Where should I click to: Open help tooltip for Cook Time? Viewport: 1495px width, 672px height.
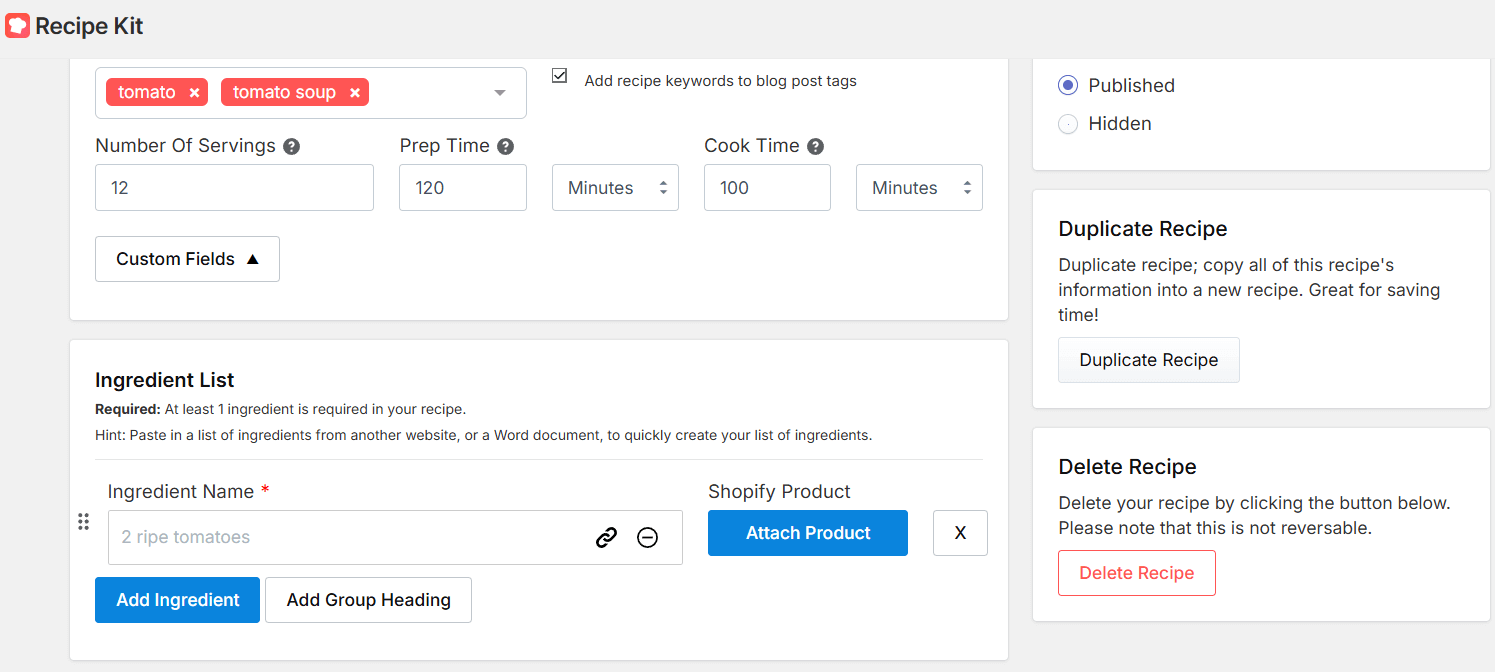(x=816, y=147)
